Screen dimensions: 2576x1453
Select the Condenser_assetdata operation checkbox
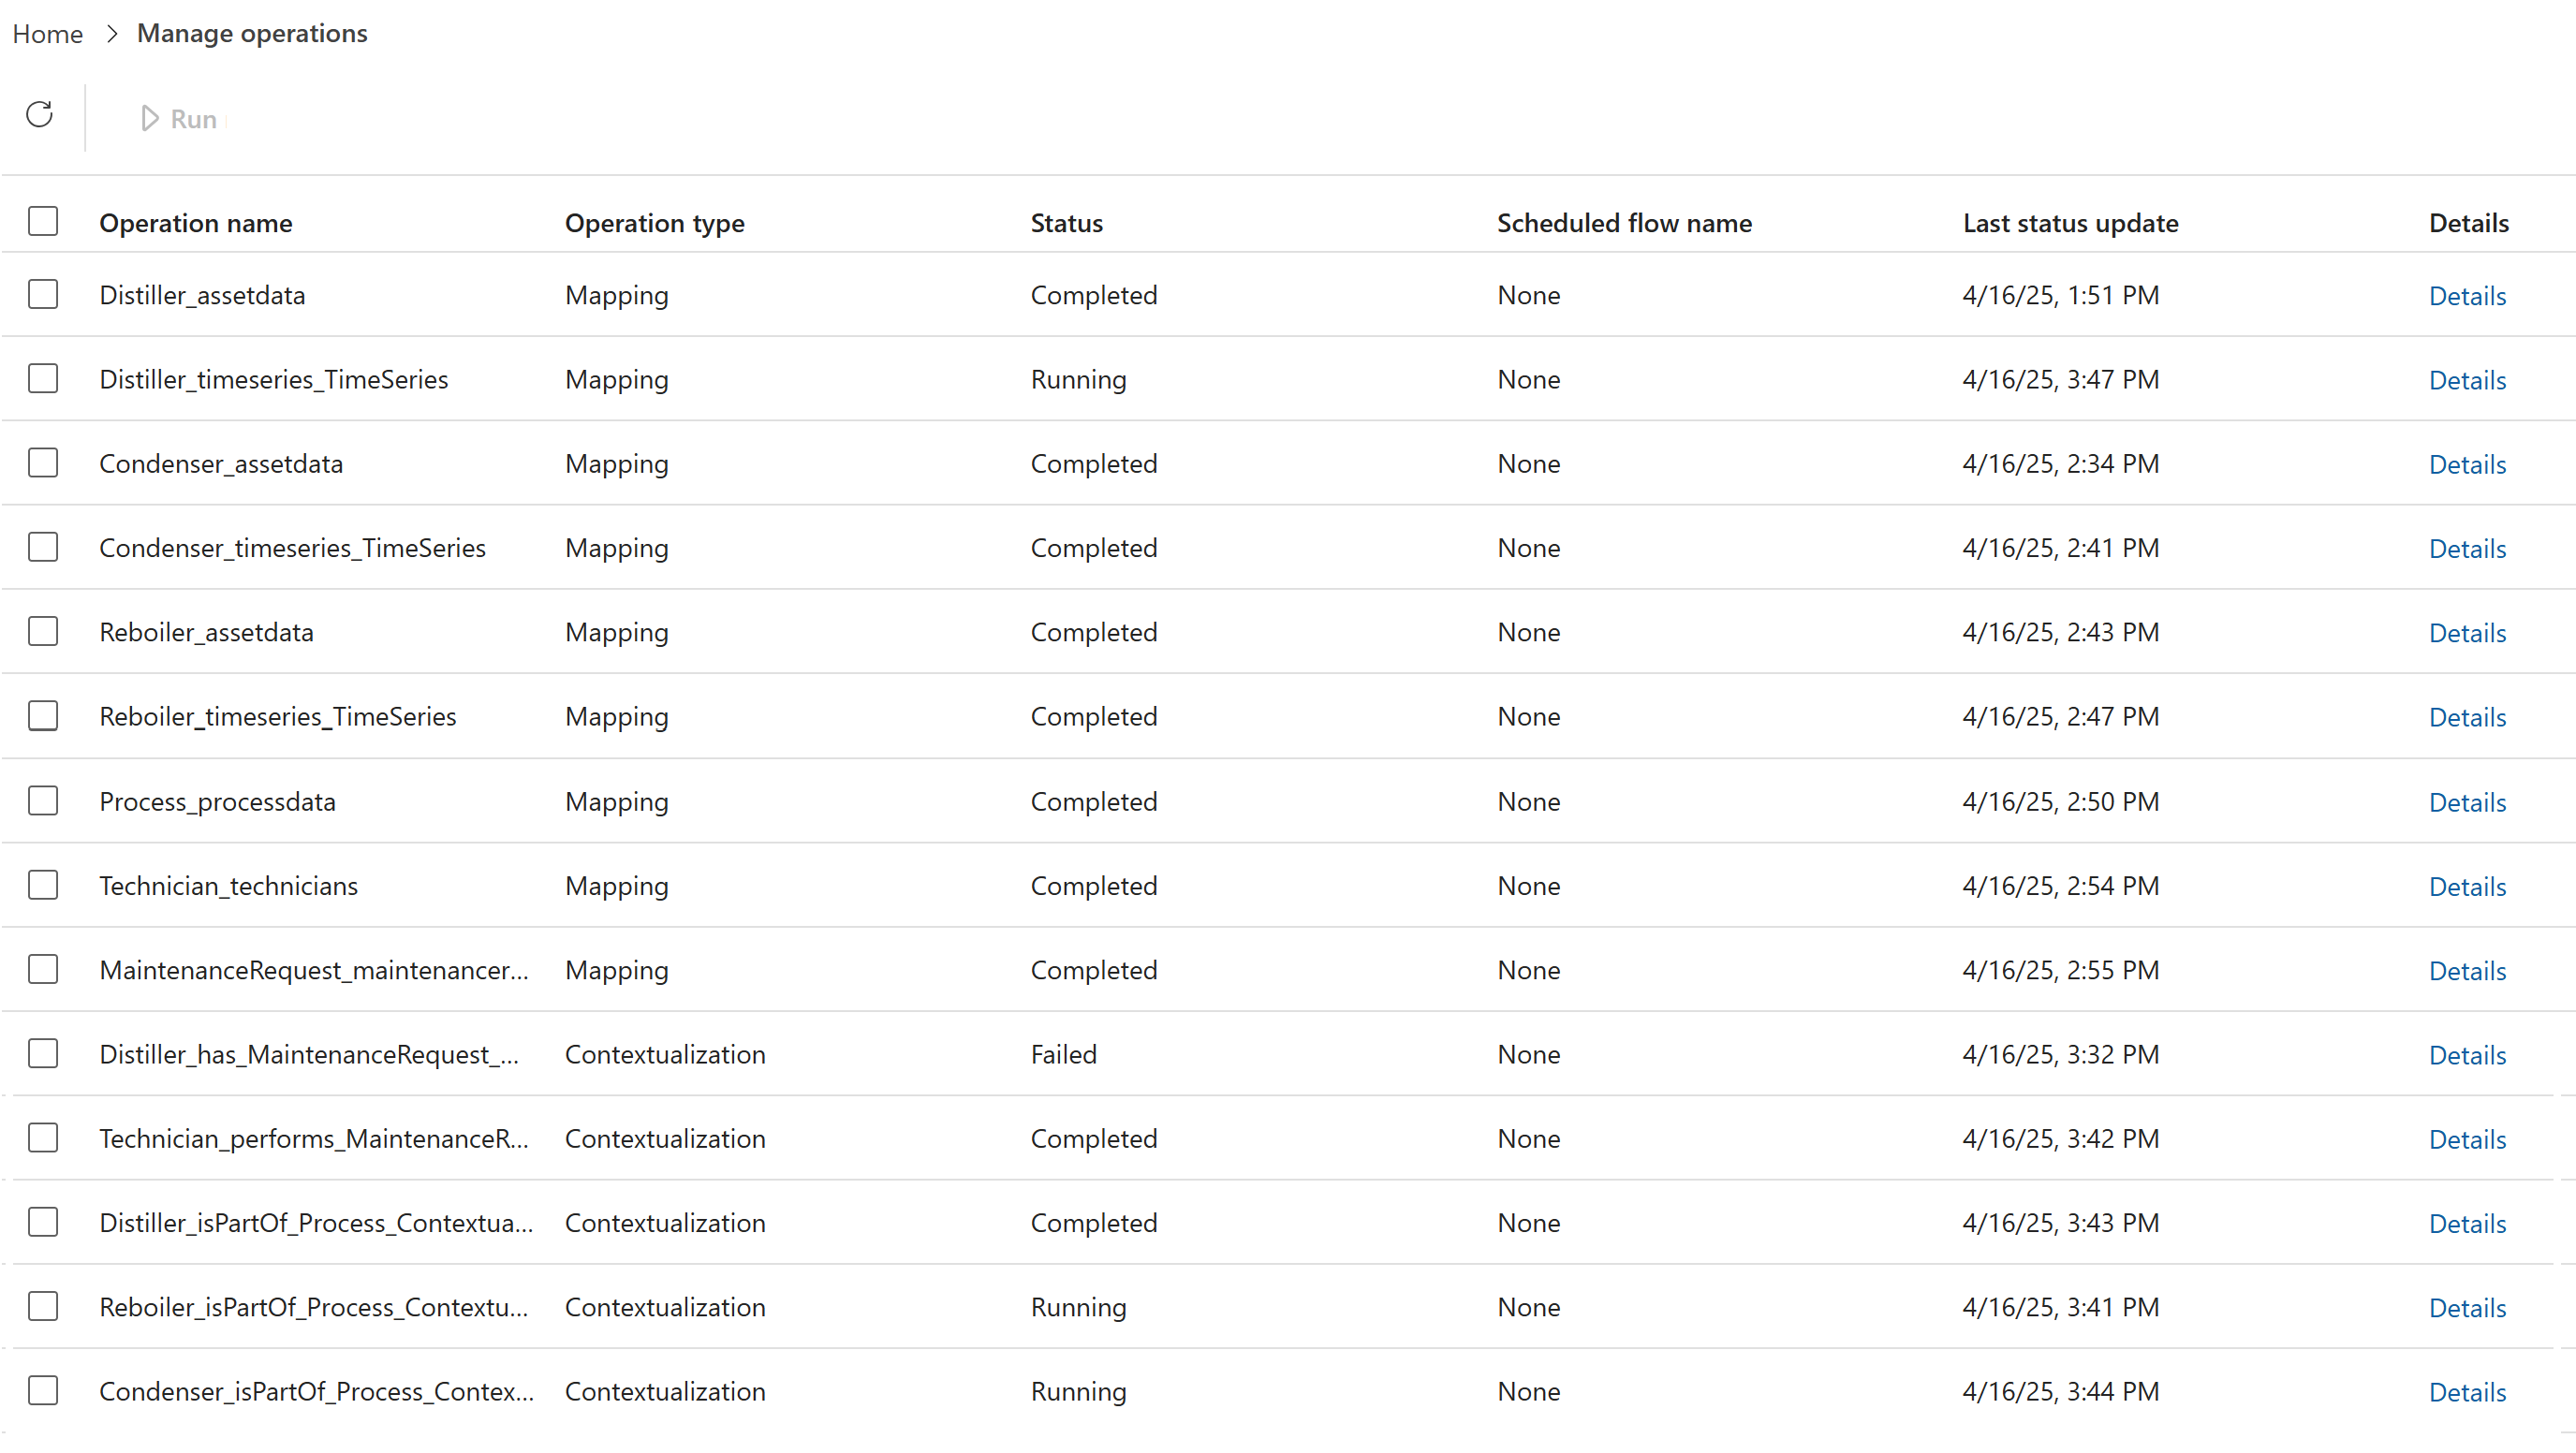[43, 462]
